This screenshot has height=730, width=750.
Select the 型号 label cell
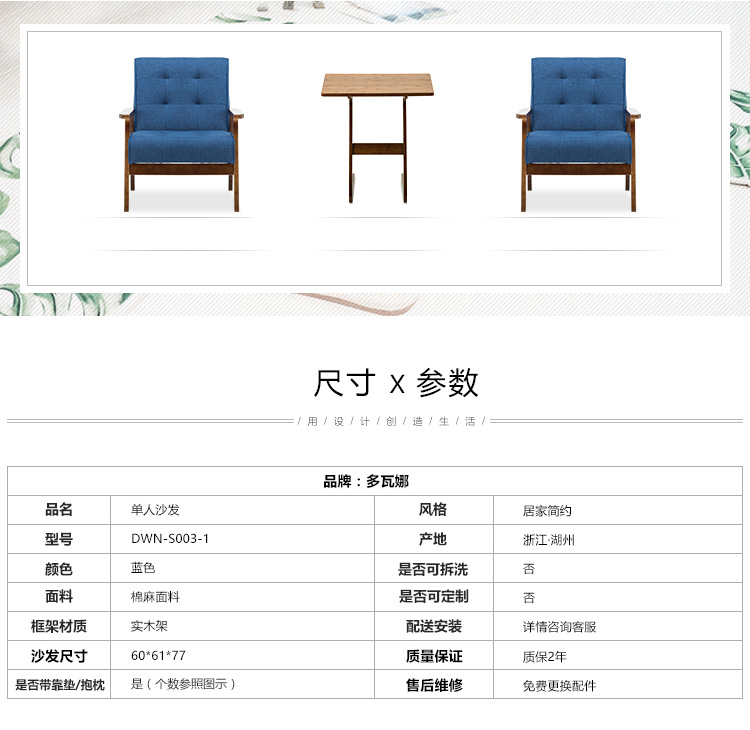pos(59,539)
